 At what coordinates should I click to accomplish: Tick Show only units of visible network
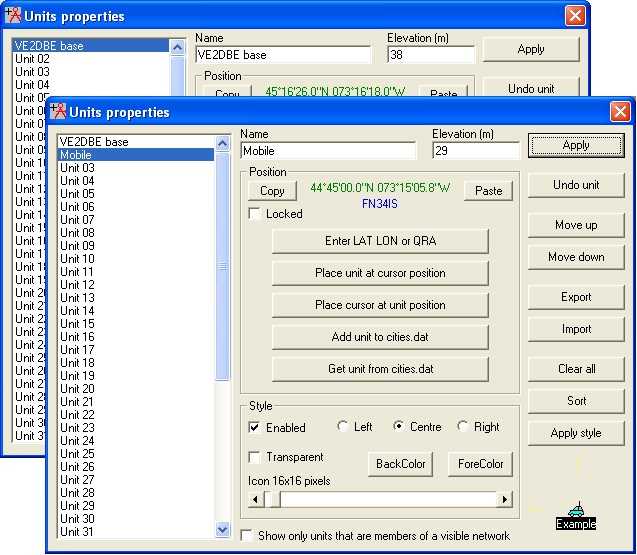coord(248,536)
